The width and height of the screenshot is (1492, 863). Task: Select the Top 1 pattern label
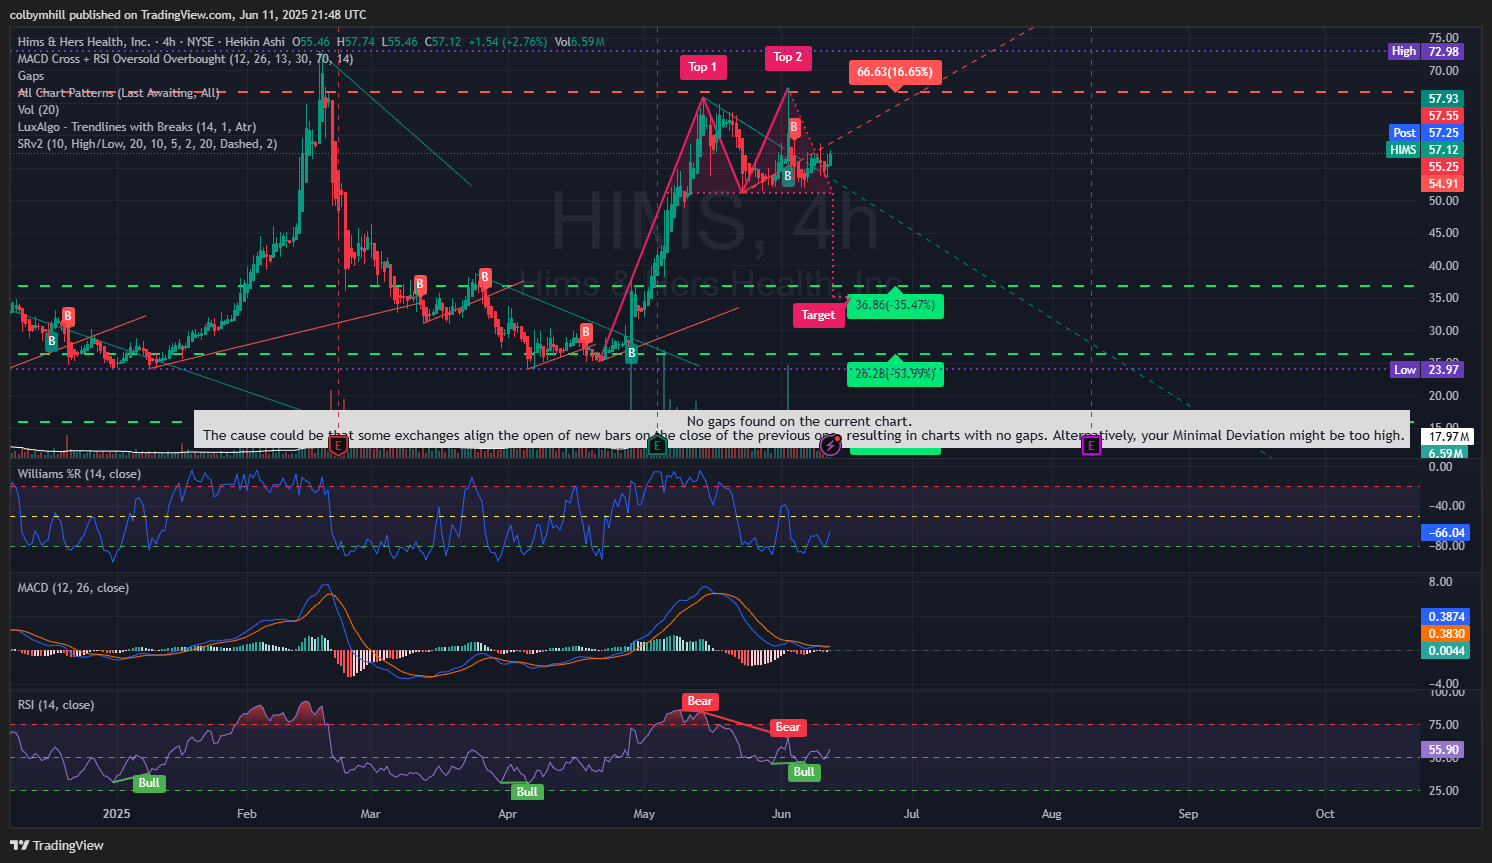click(x=703, y=67)
